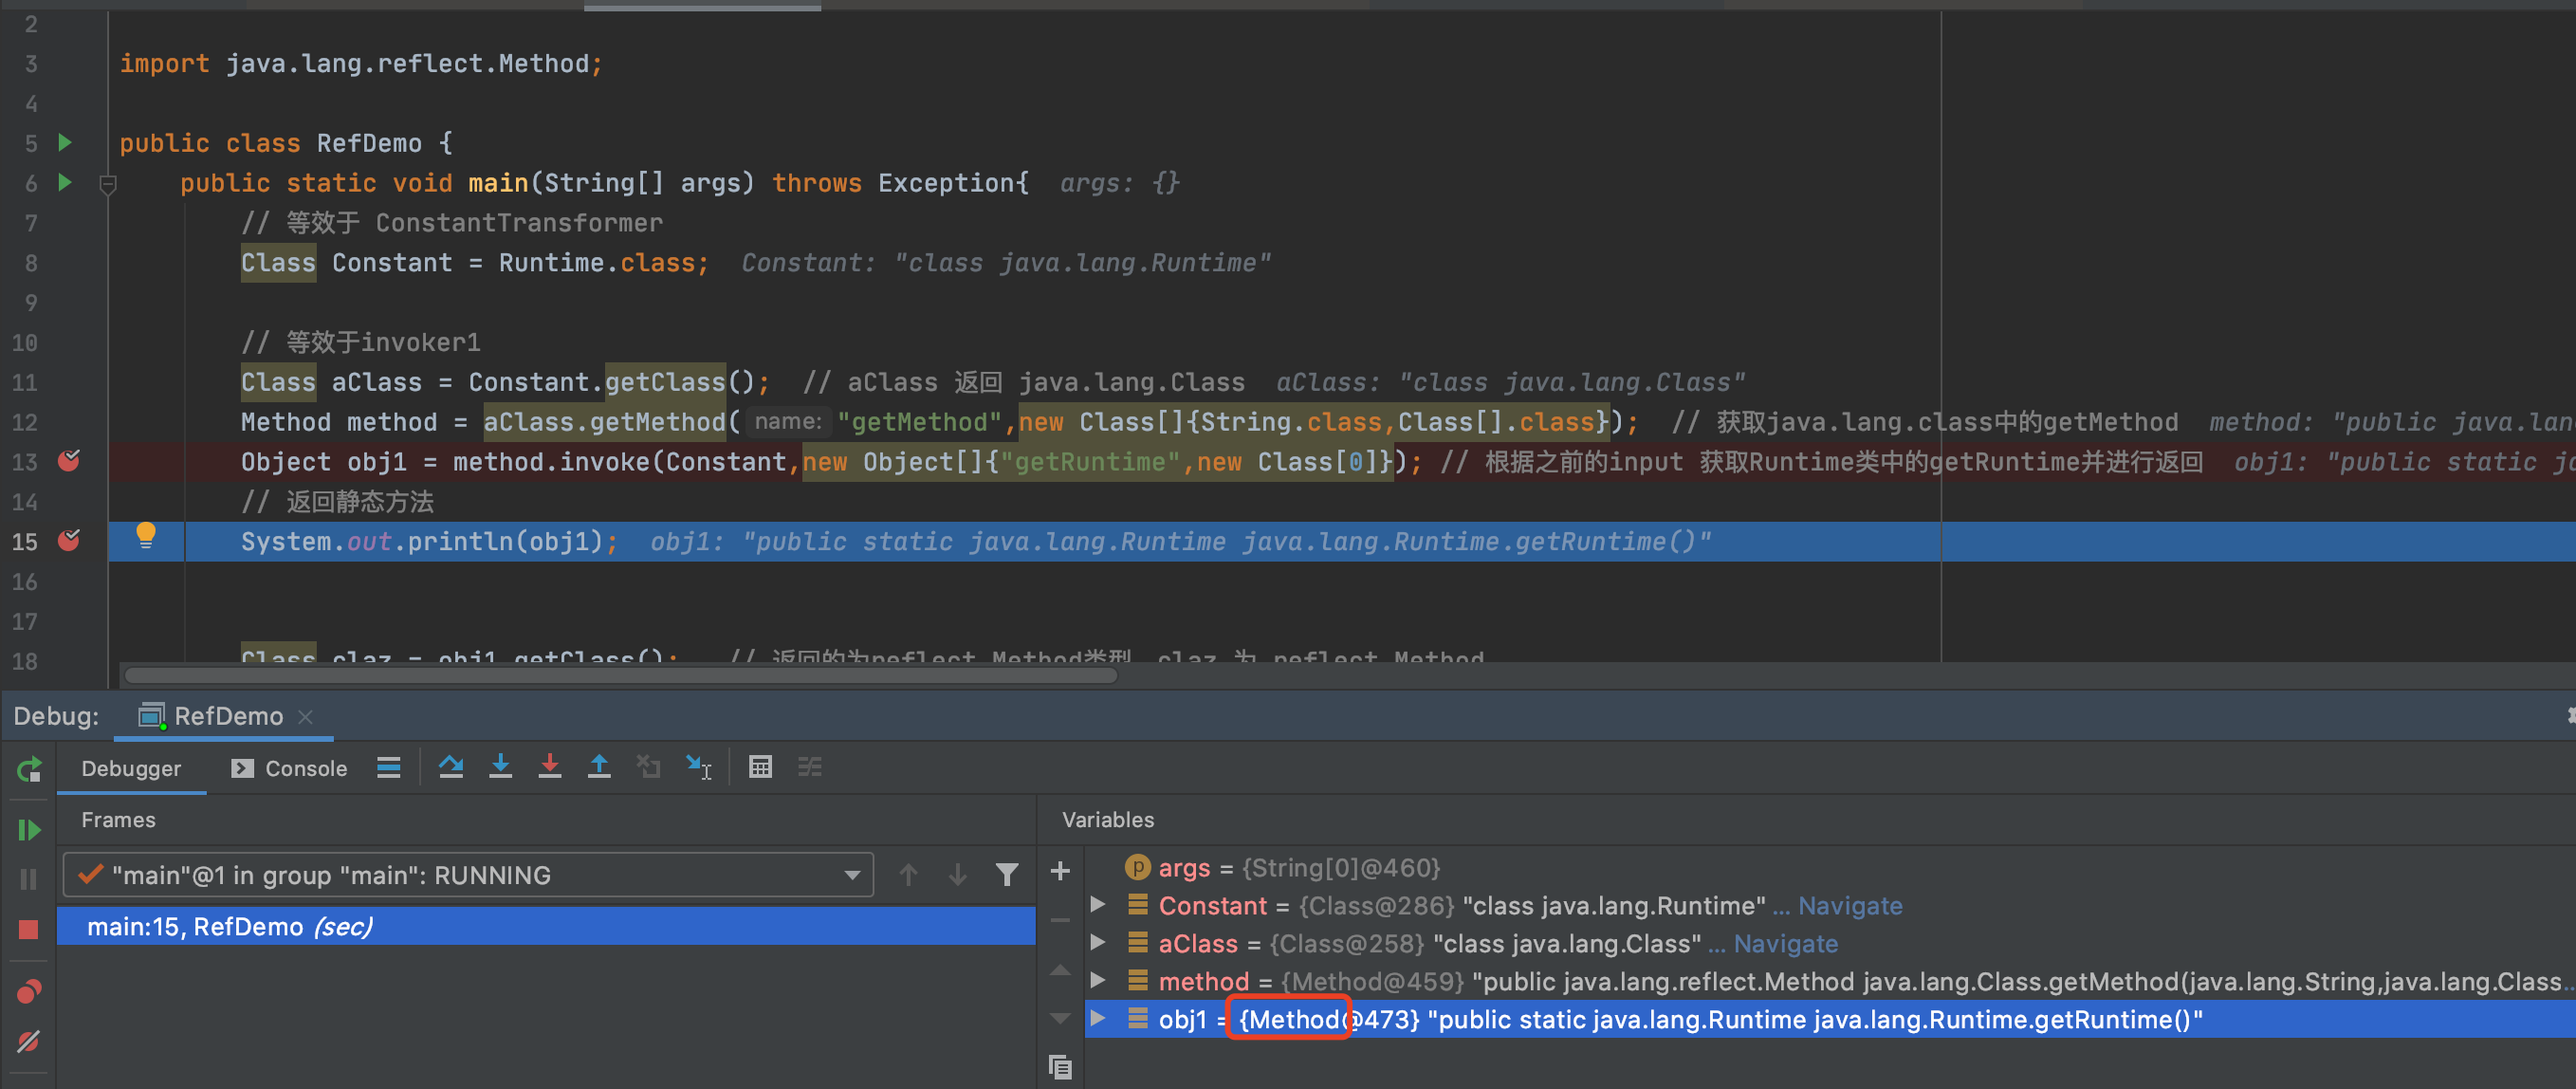Viewport: 2576px width, 1089px height.
Task: Click the Step Into icon
Action: point(500,767)
